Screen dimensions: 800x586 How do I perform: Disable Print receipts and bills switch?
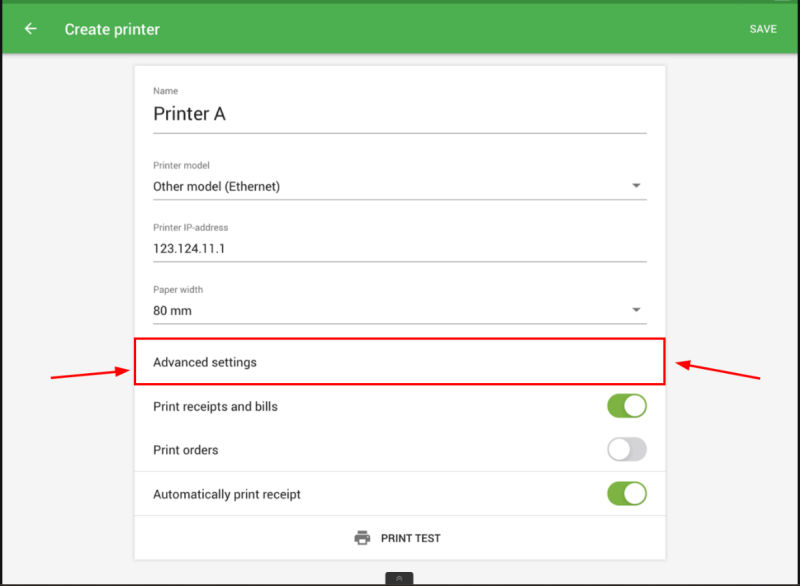click(x=627, y=406)
